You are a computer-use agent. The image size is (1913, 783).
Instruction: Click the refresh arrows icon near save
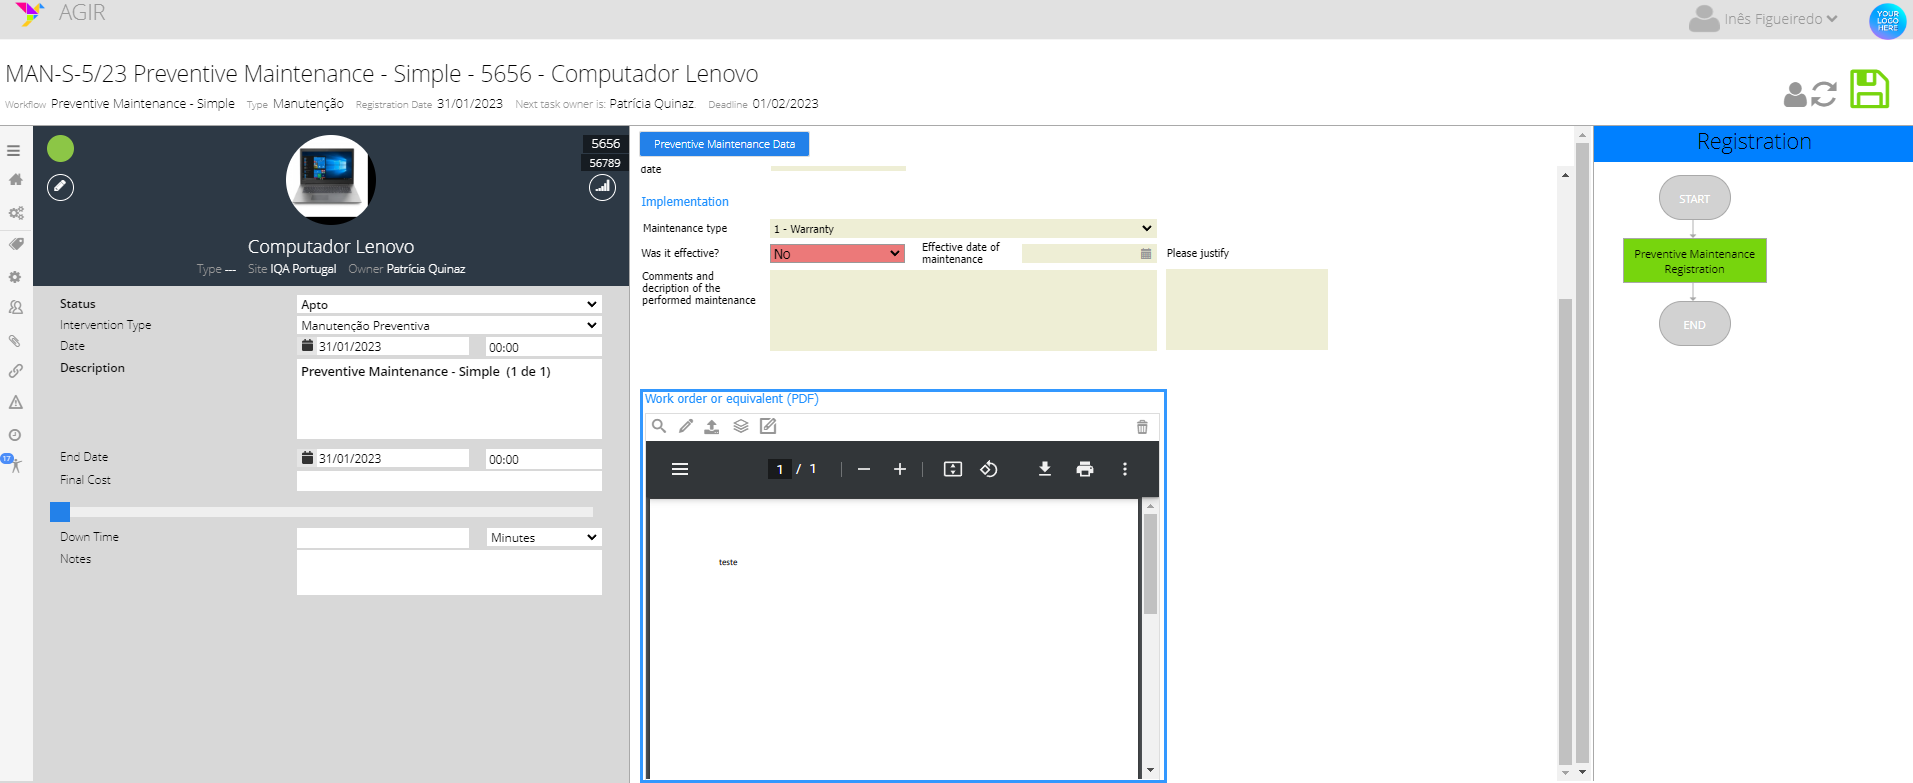click(1824, 95)
